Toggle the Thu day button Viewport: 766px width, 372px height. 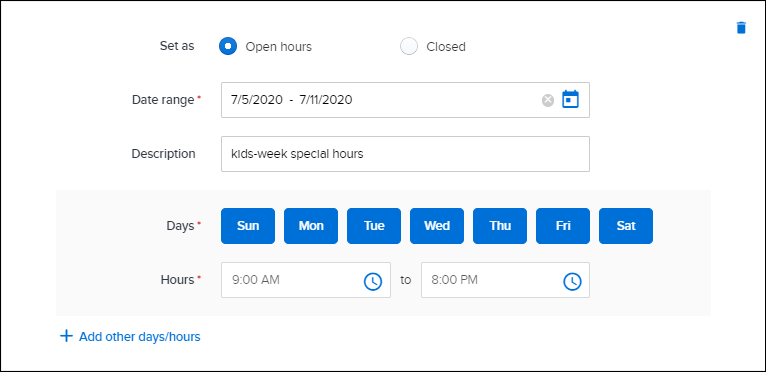point(500,226)
